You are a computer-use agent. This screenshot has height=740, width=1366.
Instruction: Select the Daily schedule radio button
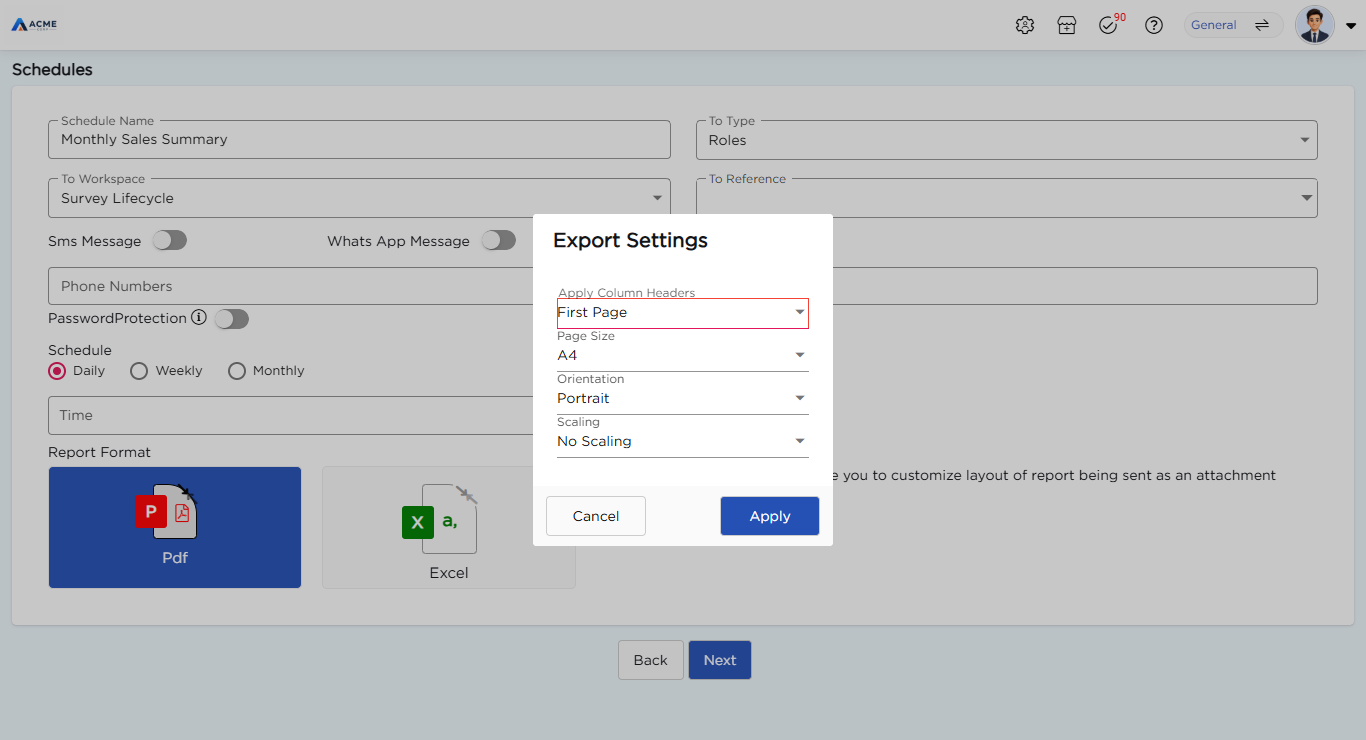click(x=57, y=371)
